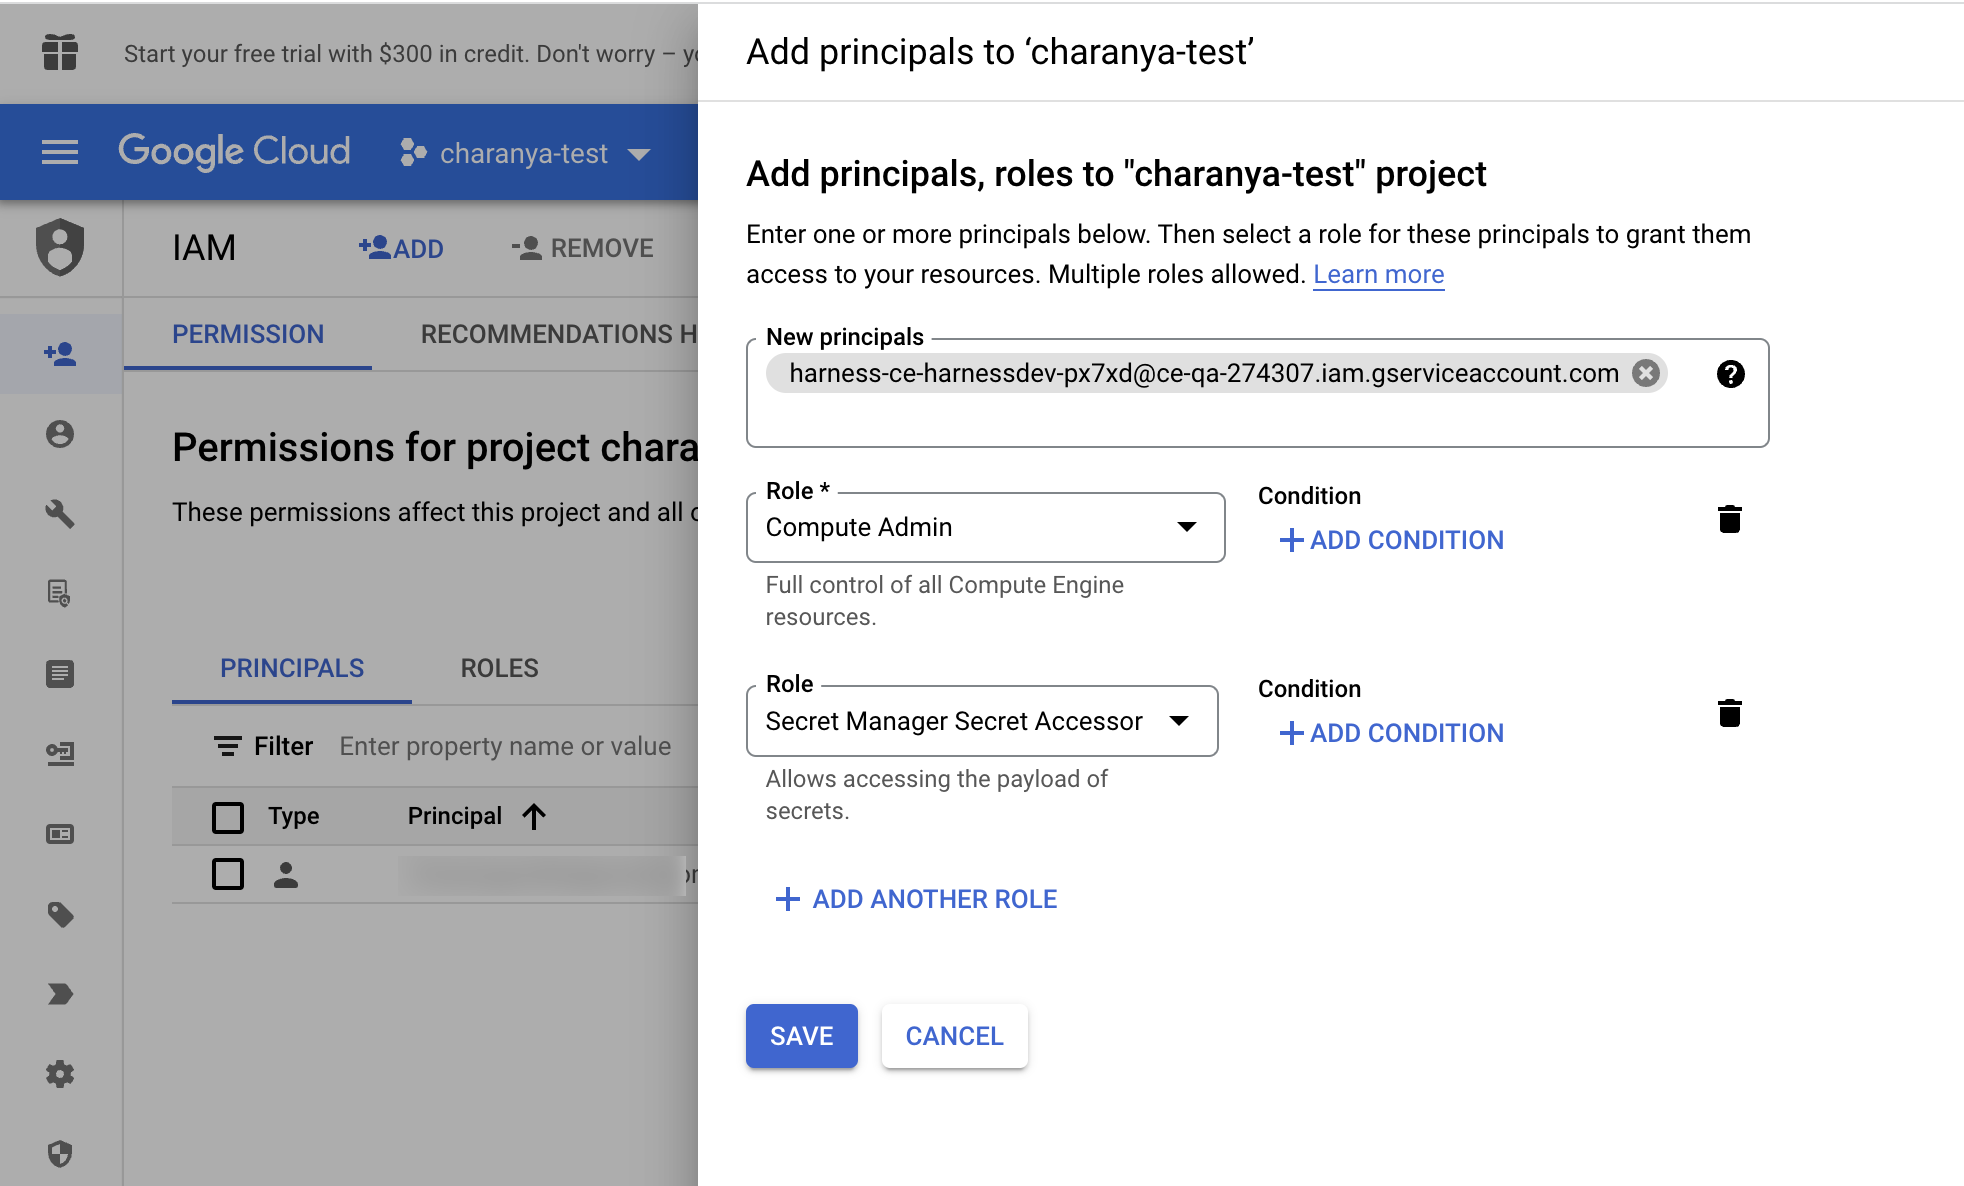Click ADD ANOTHER ROLE
The height and width of the screenshot is (1186, 1964).
tap(916, 899)
